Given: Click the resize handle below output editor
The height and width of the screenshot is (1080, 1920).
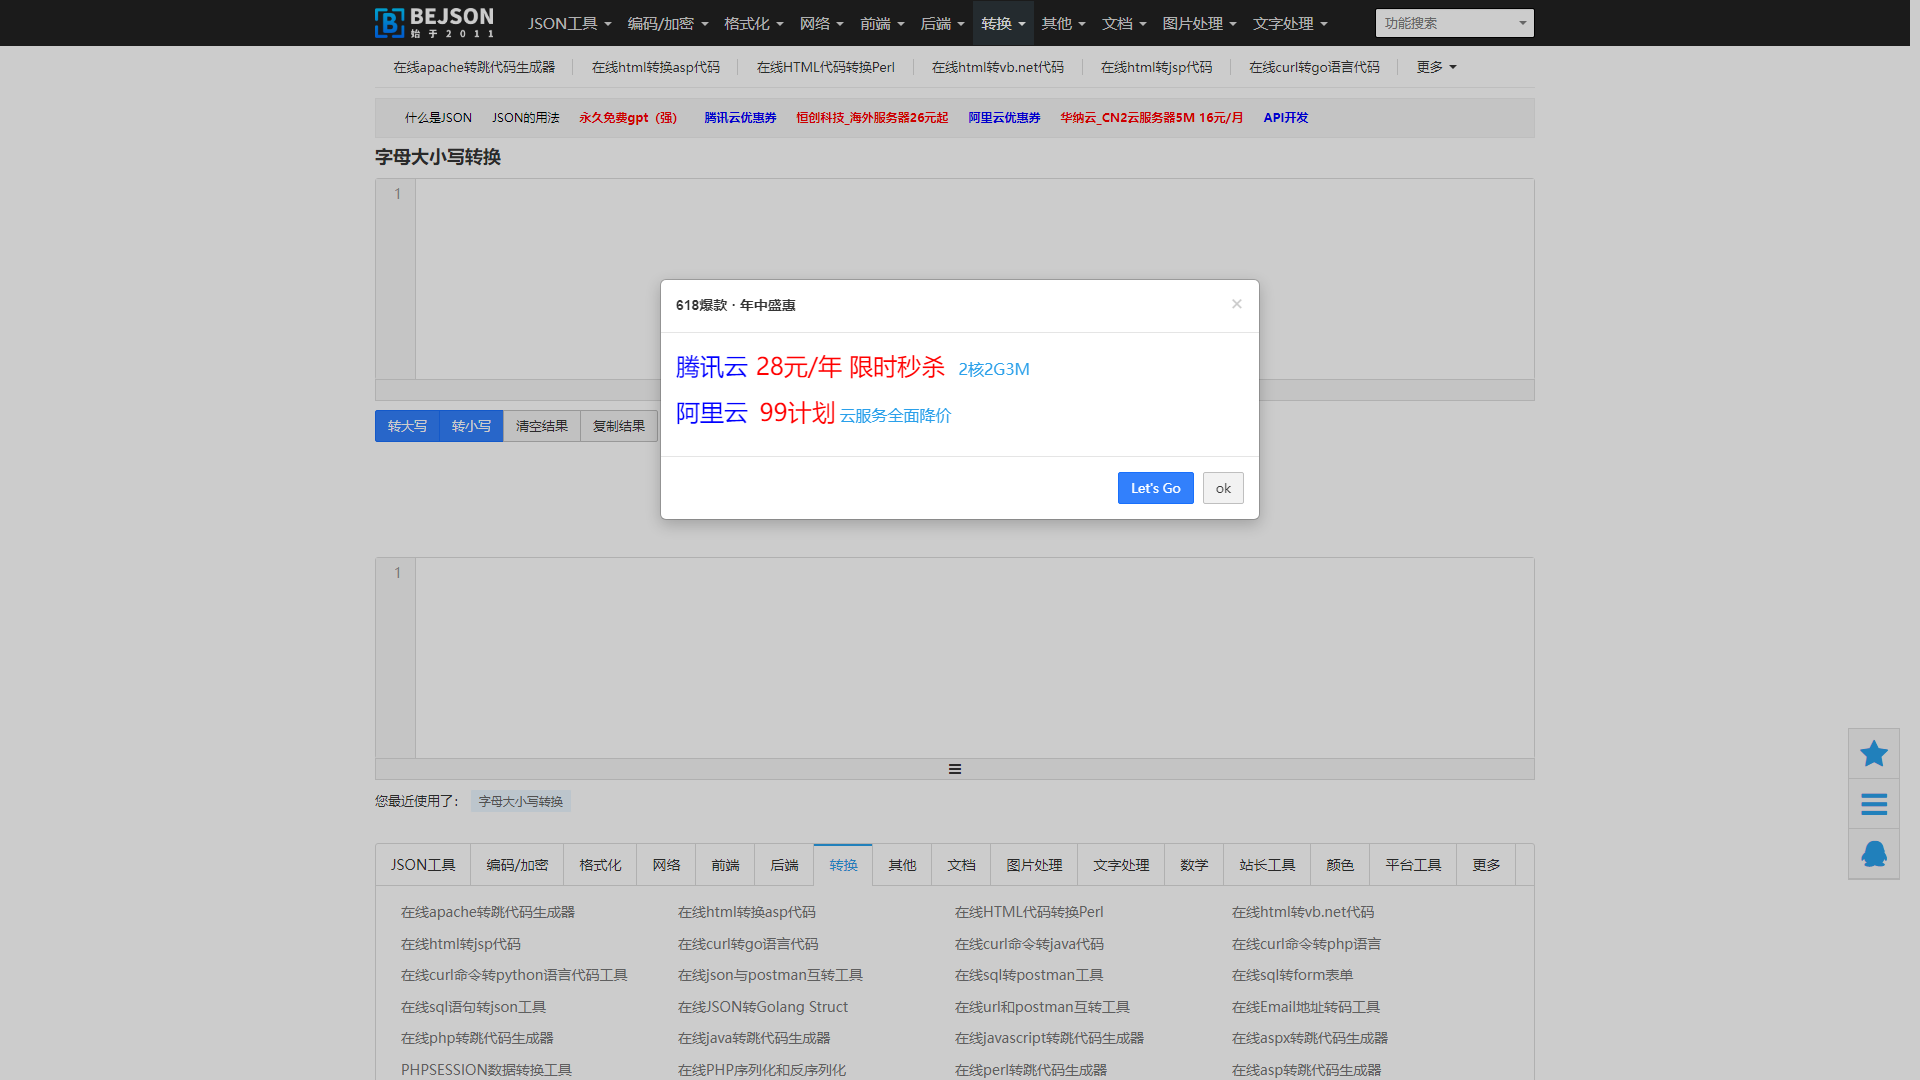Looking at the screenshot, I should pos(954,769).
